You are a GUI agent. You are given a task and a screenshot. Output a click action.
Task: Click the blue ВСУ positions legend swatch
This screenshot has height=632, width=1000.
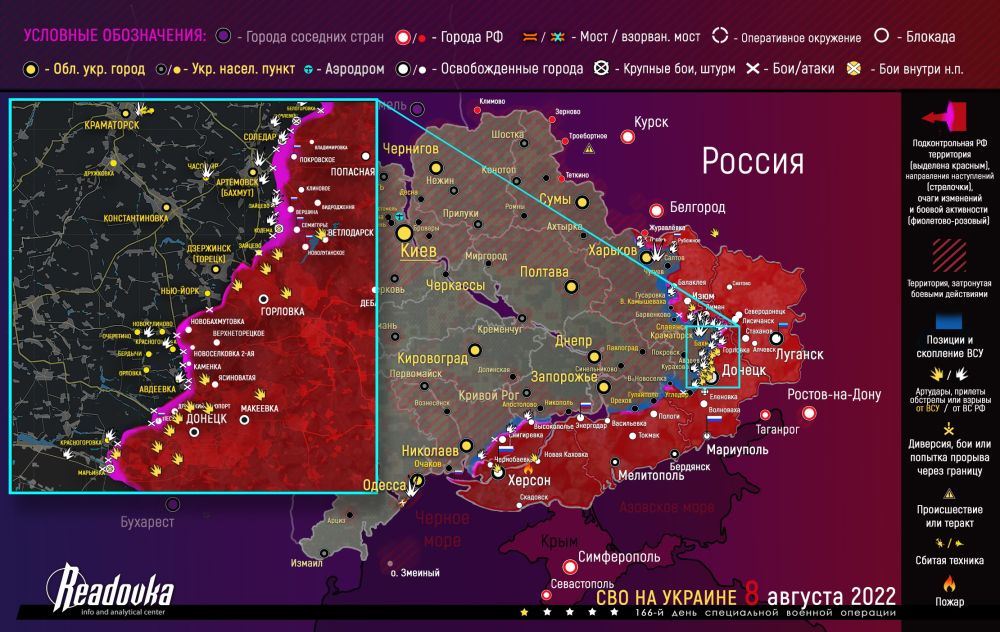[x=949, y=320]
